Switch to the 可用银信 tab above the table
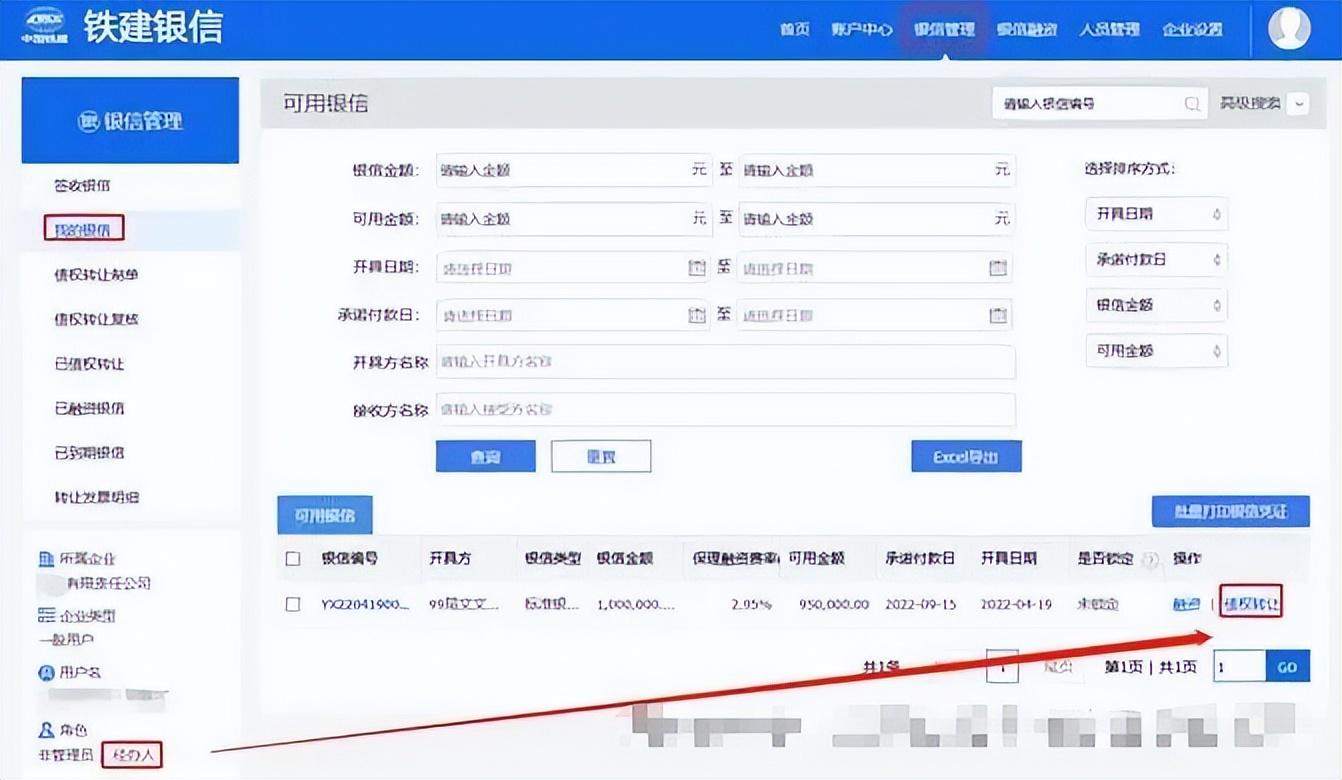1342x780 pixels. pos(325,516)
